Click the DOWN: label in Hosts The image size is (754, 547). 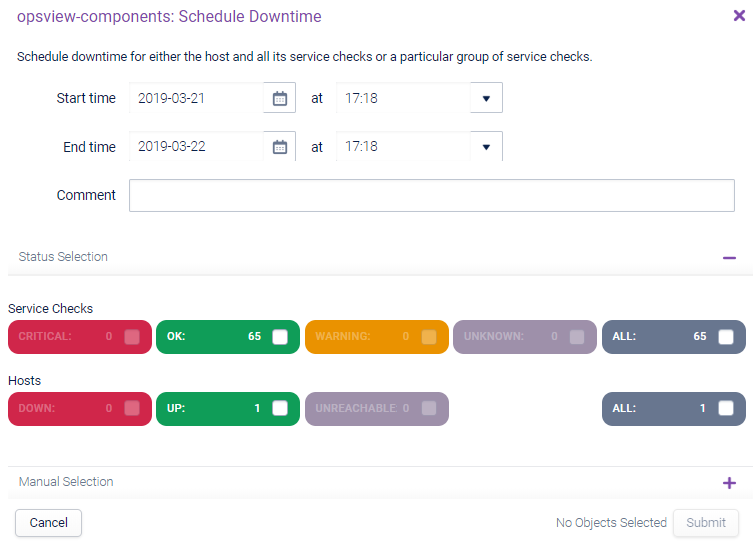[x=37, y=408]
